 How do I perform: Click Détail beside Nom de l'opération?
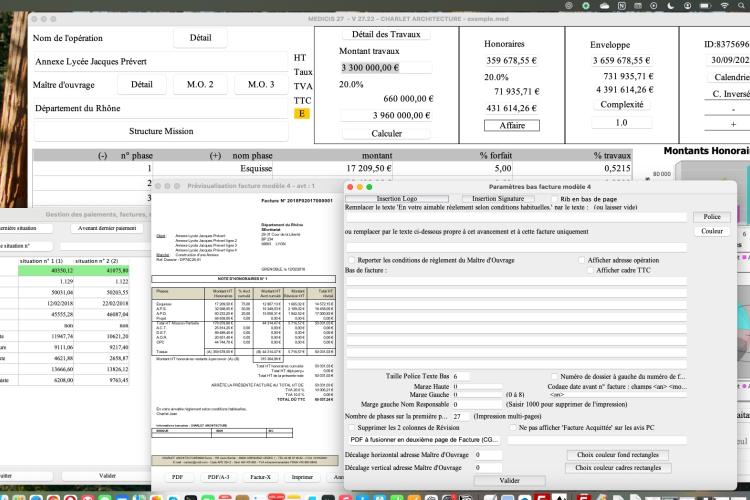click(x=200, y=38)
